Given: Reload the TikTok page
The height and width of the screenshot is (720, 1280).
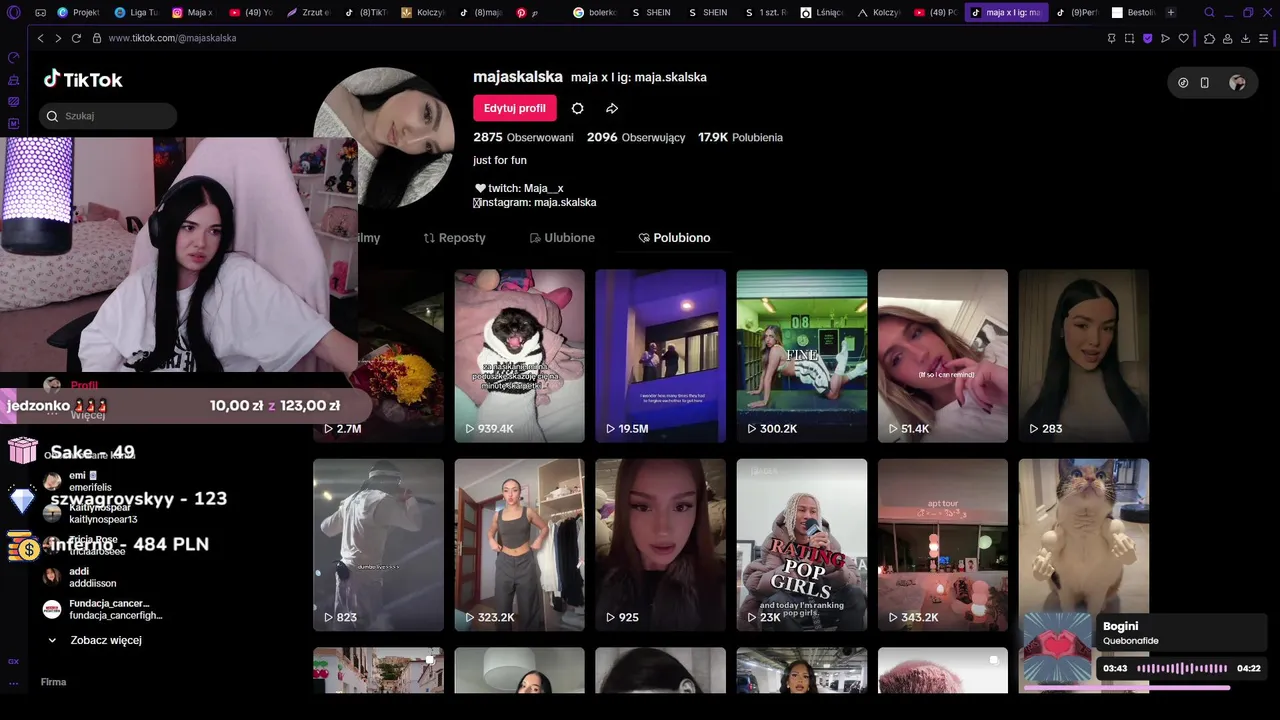Looking at the screenshot, I should coord(76,38).
